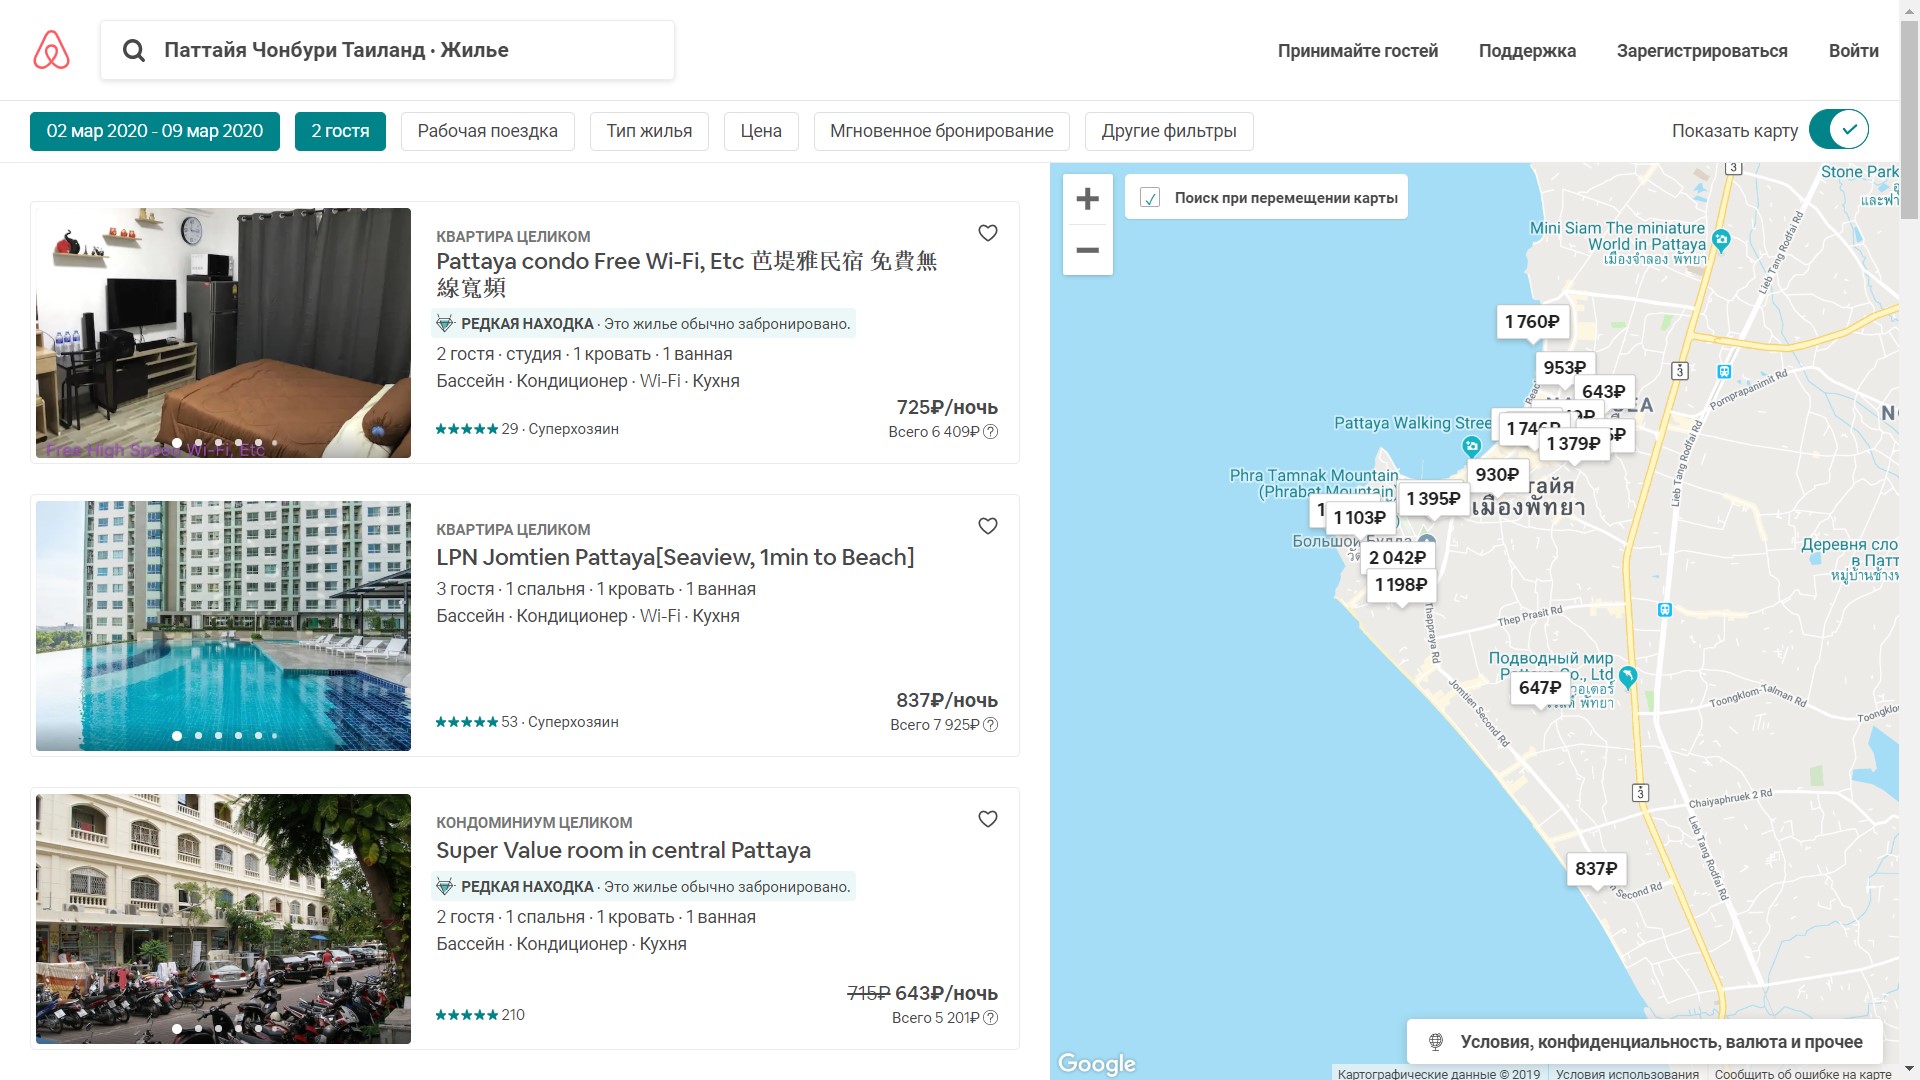The image size is (1920, 1080).
Task: Open total price info icon beside 5 201₽
Action: click(x=990, y=1018)
